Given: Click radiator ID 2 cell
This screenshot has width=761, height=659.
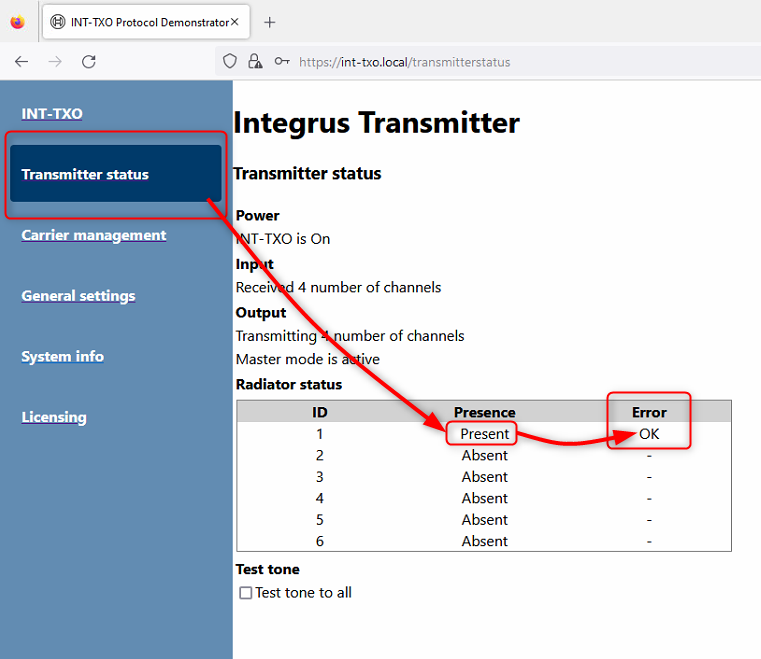Looking at the screenshot, I should tap(319, 455).
